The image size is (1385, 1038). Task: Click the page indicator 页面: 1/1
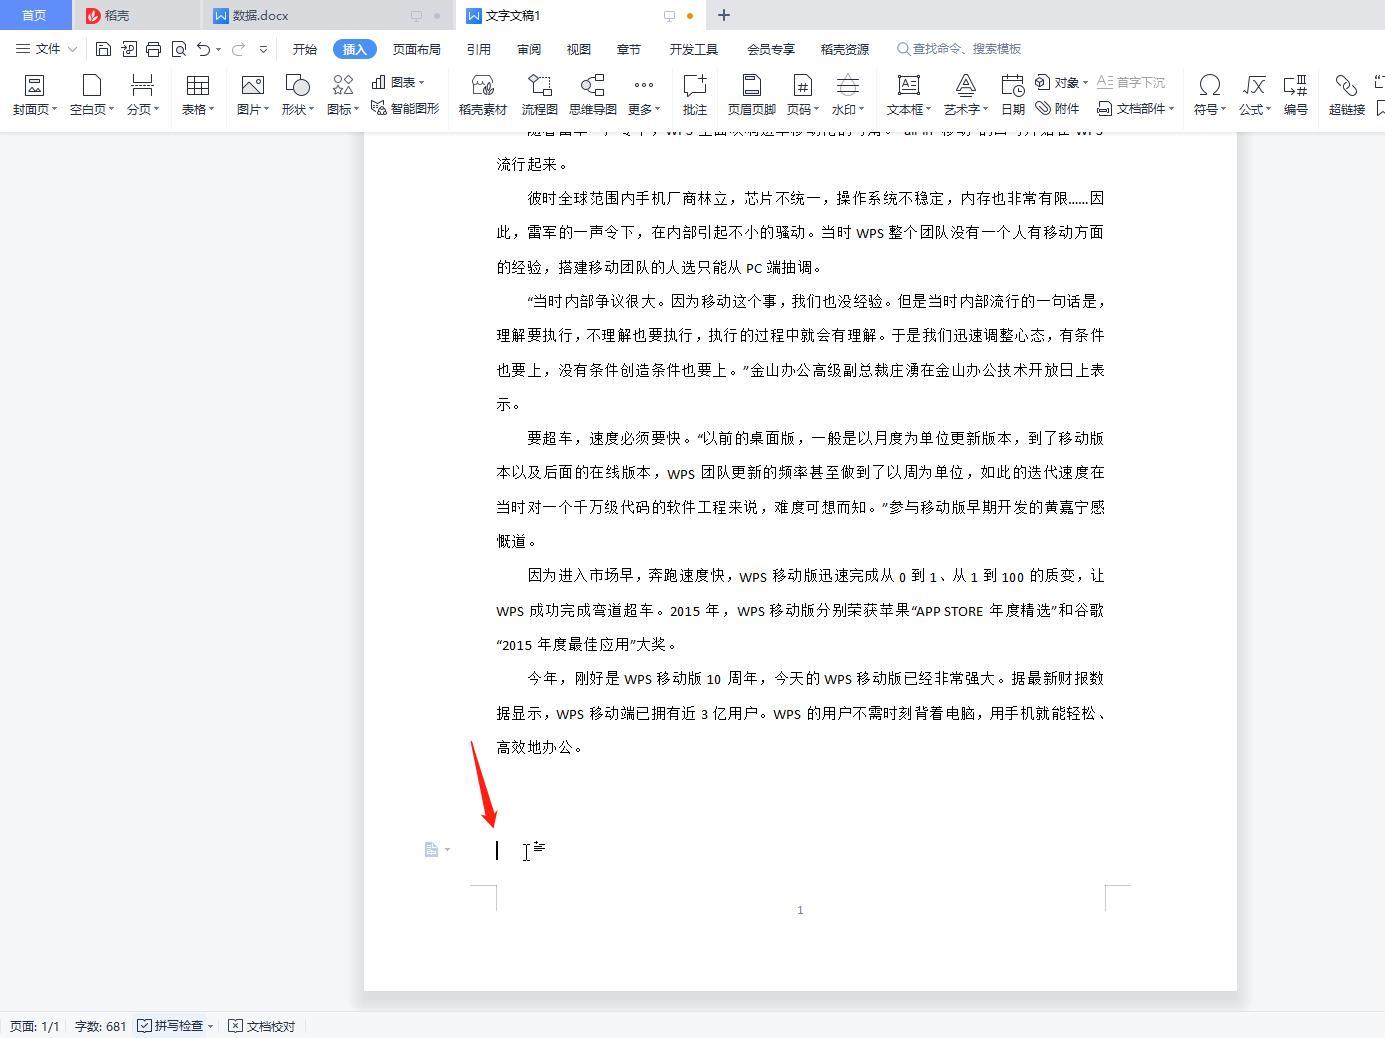[35, 1026]
